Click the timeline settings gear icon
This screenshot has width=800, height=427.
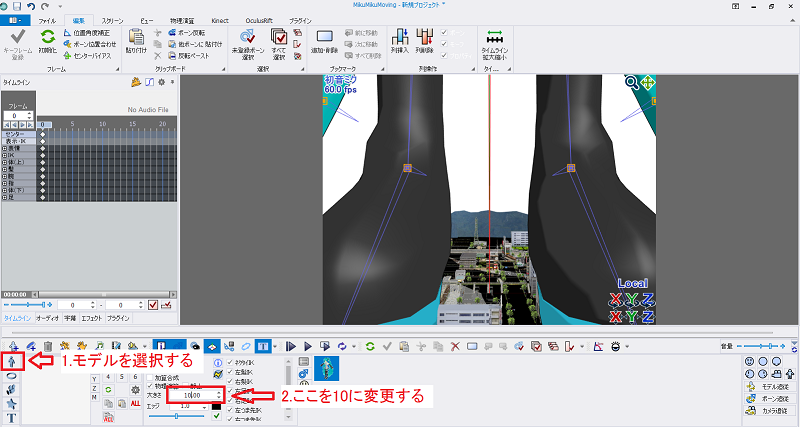click(x=161, y=82)
